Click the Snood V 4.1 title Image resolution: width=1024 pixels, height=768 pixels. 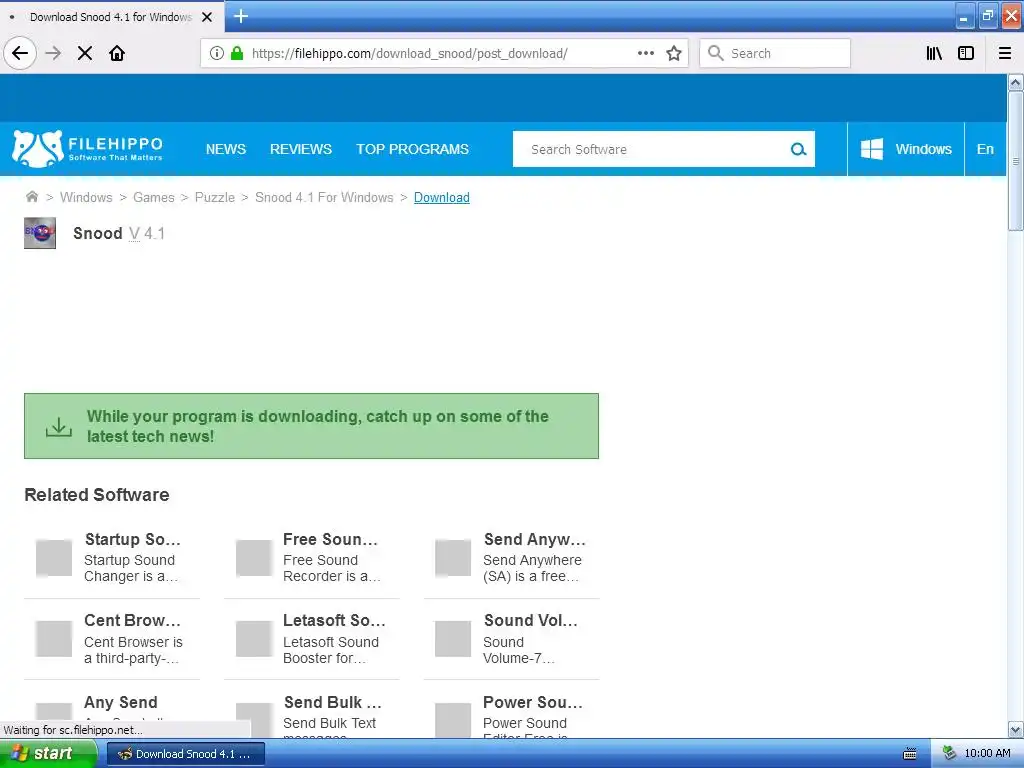pyautogui.click(x=119, y=233)
